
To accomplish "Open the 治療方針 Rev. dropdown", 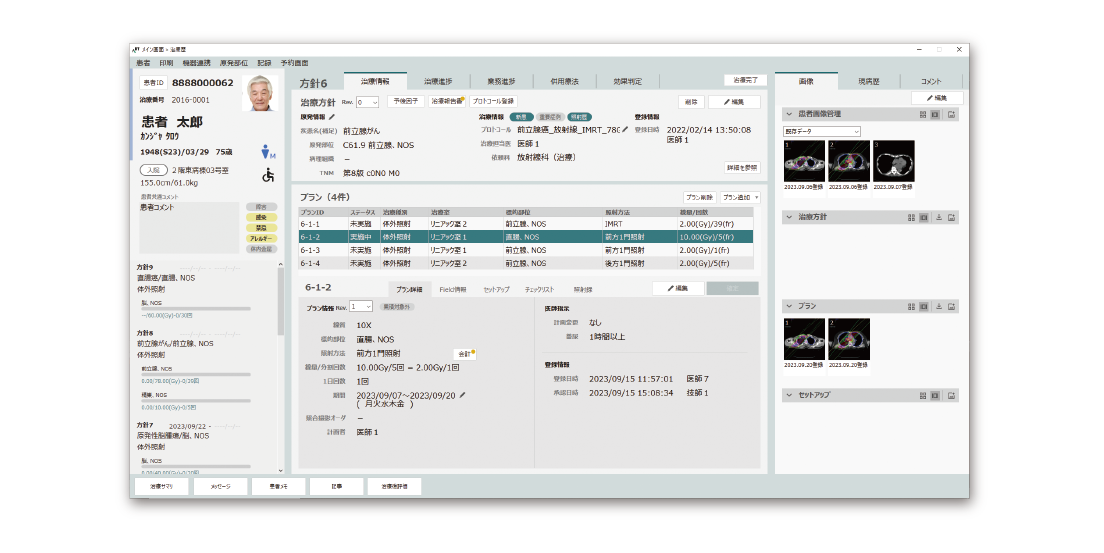I will (367, 102).
